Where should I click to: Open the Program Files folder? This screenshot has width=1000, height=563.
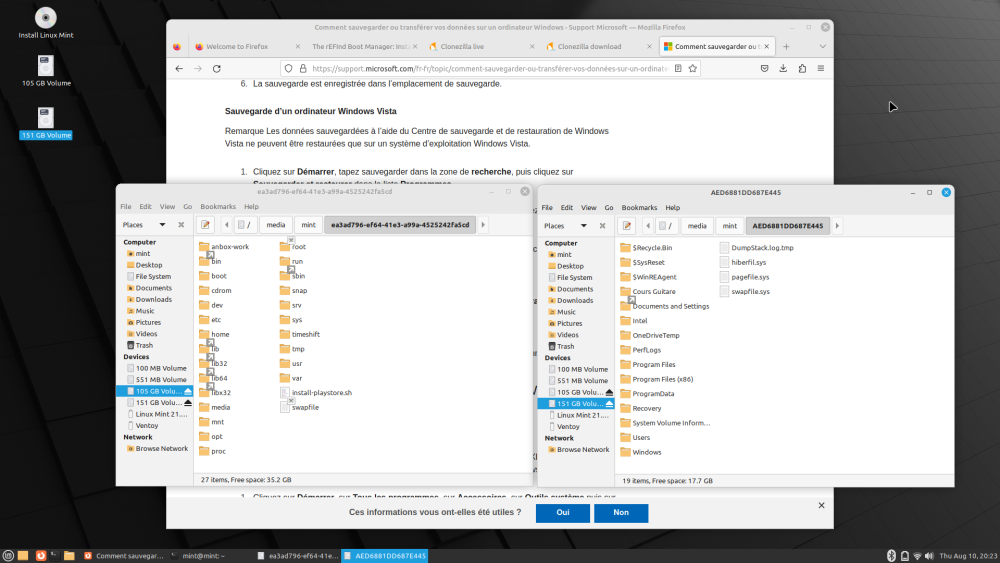[653, 365]
